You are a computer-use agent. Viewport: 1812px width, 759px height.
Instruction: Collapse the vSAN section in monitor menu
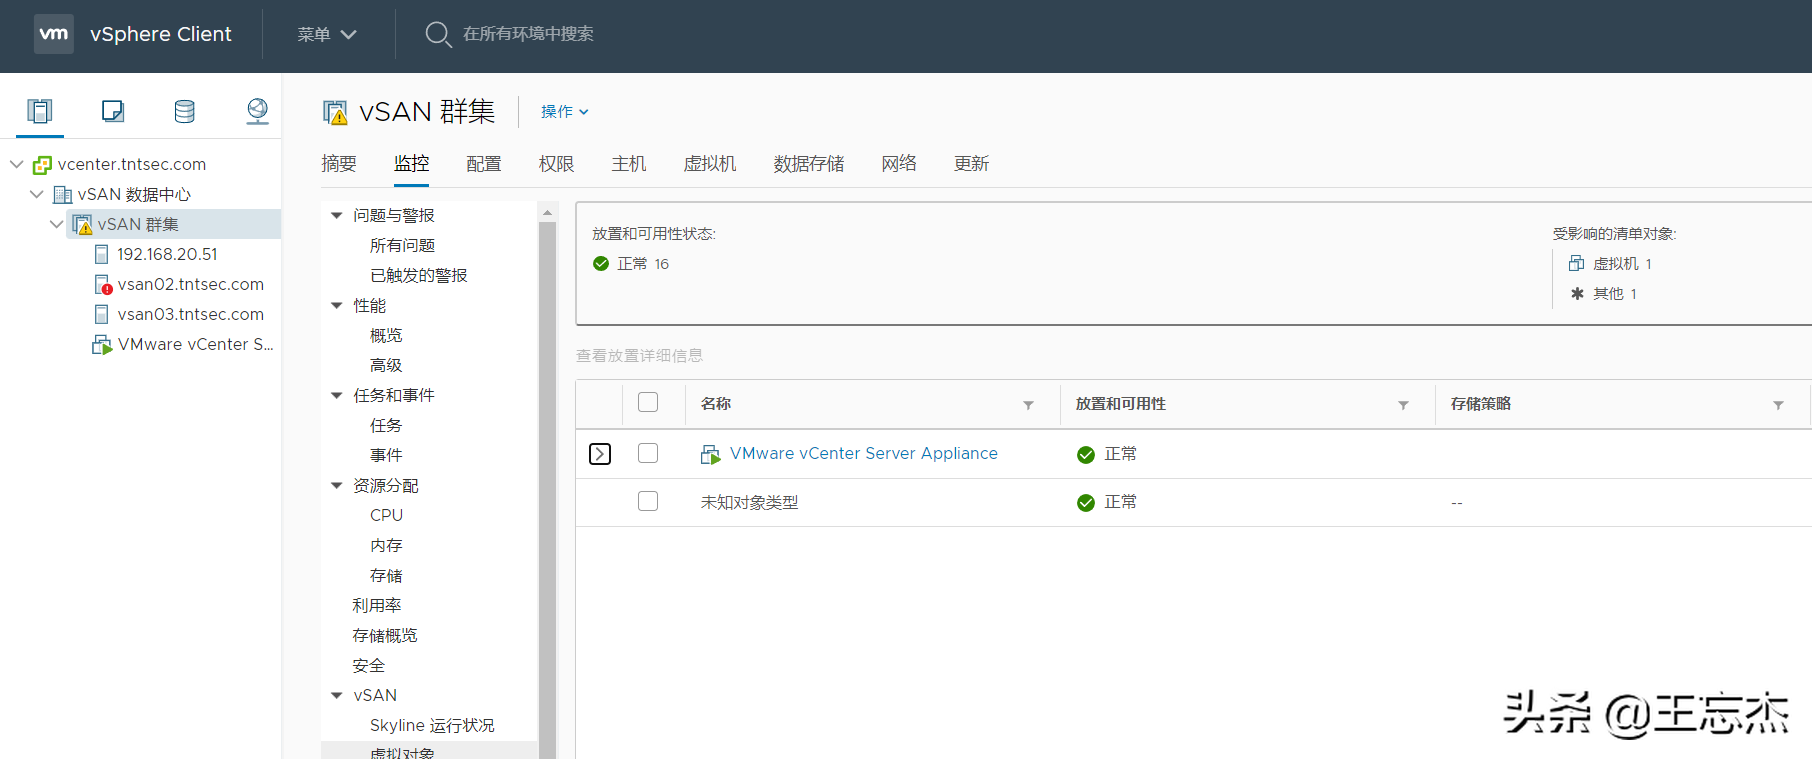[337, 696]
